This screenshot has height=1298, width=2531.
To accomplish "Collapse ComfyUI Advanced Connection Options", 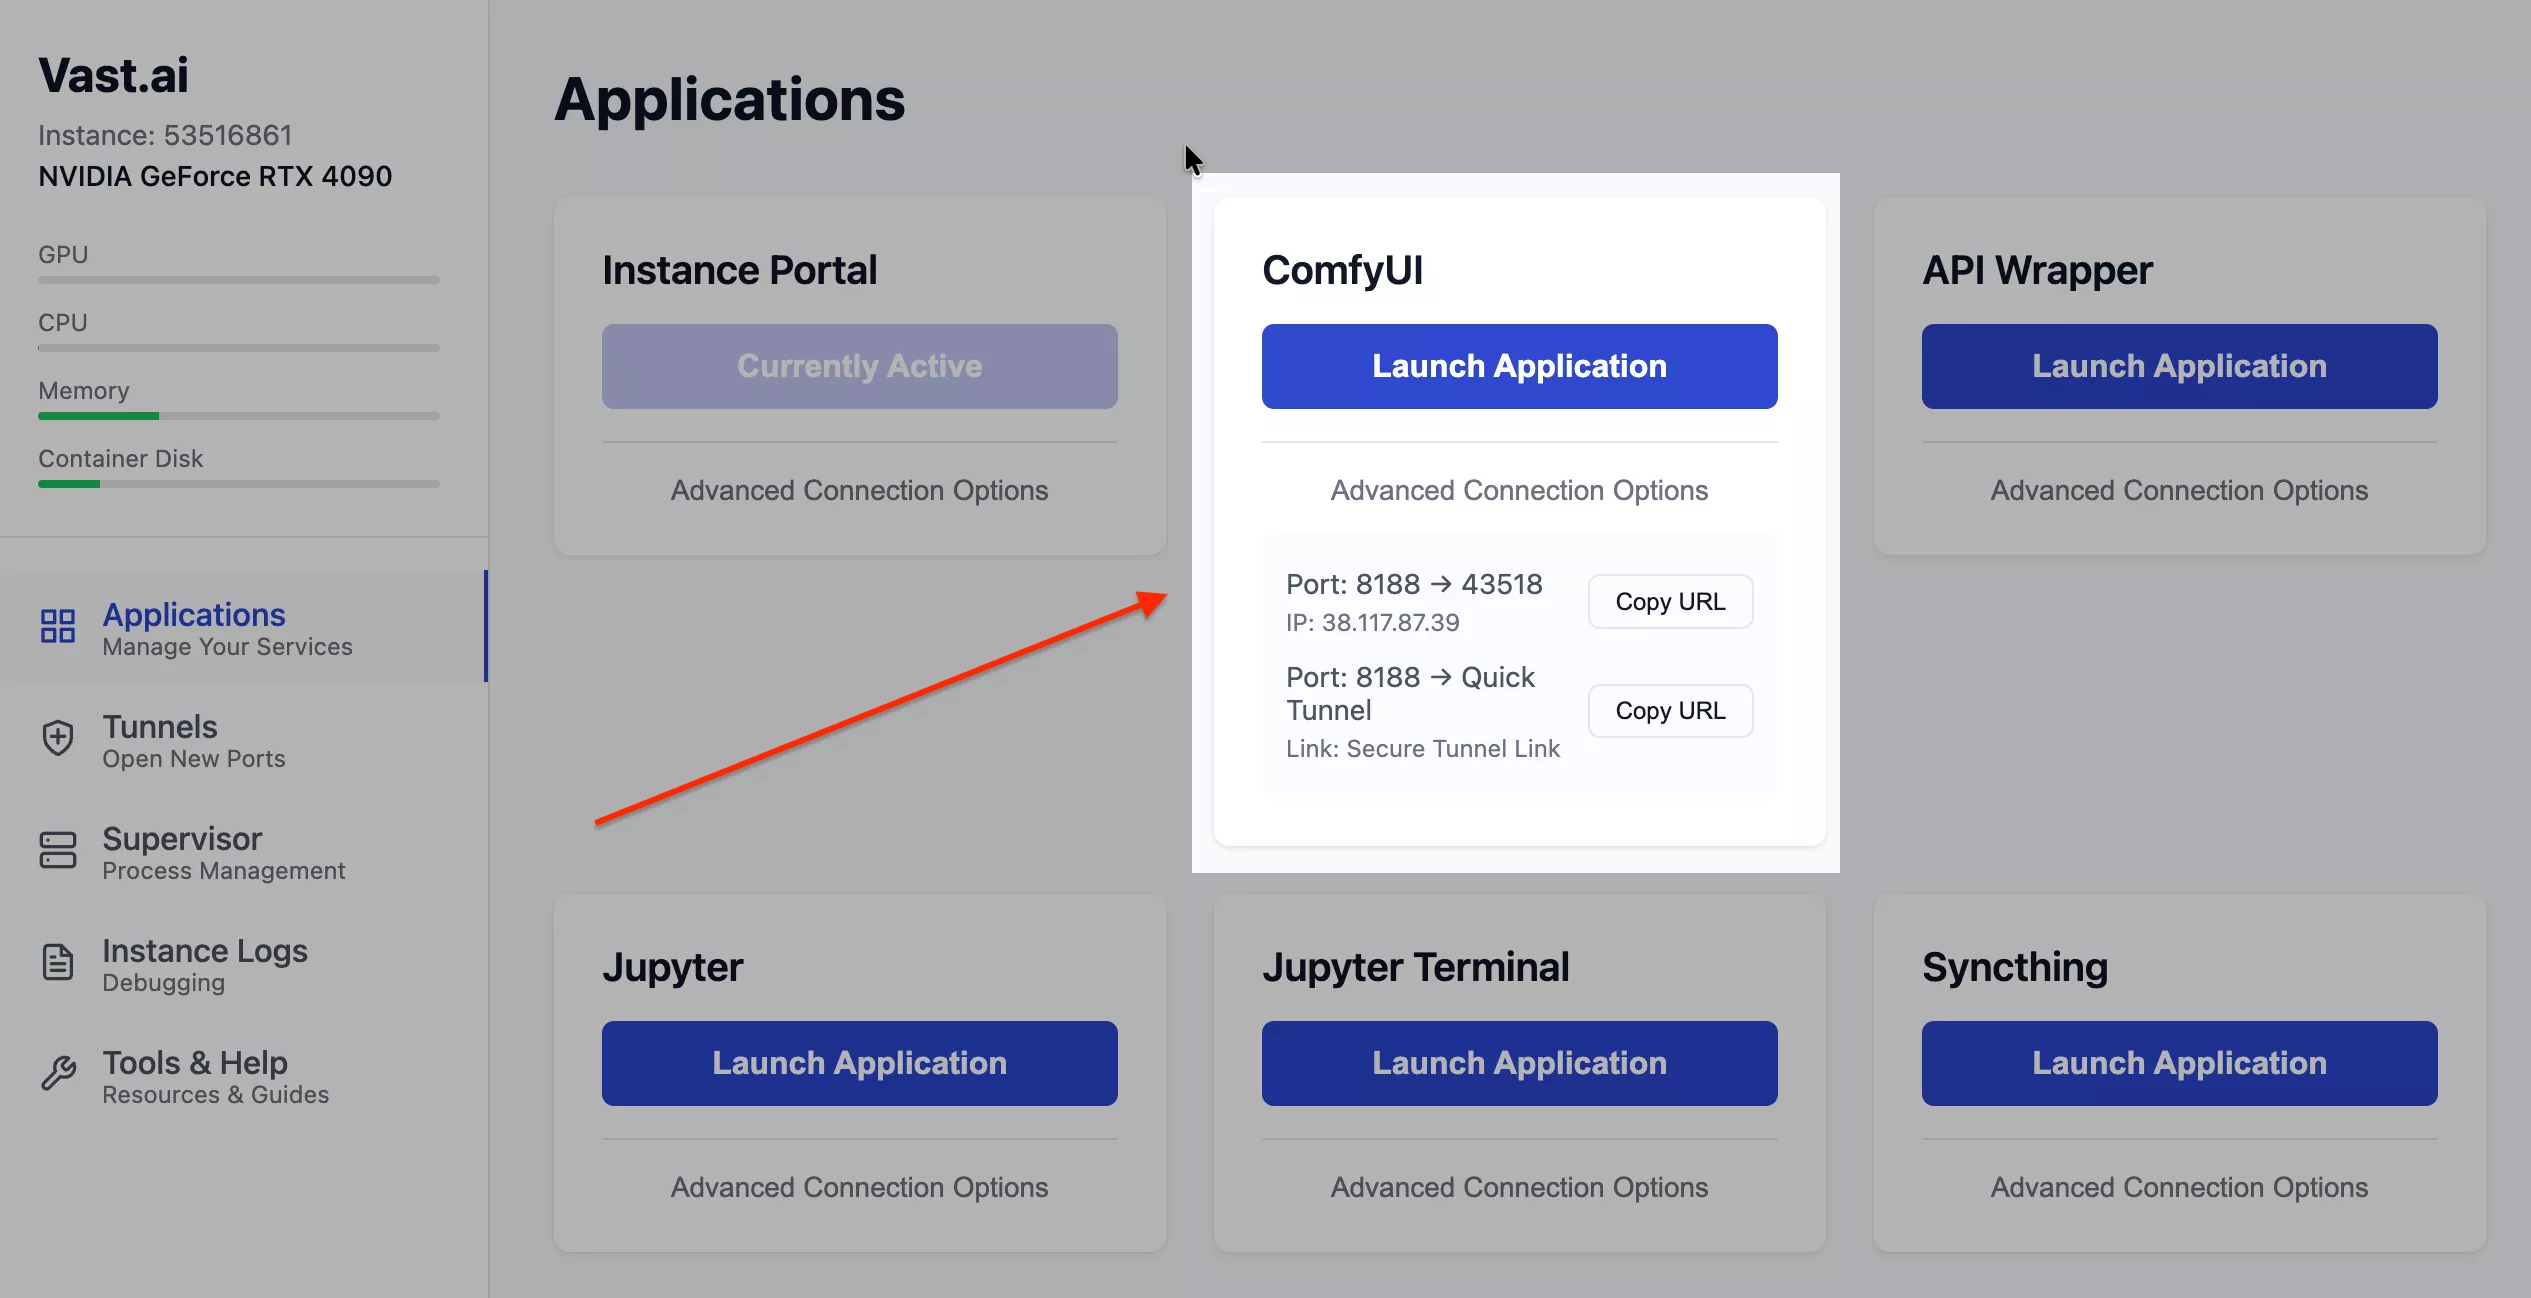I will tap(1519, 490).
